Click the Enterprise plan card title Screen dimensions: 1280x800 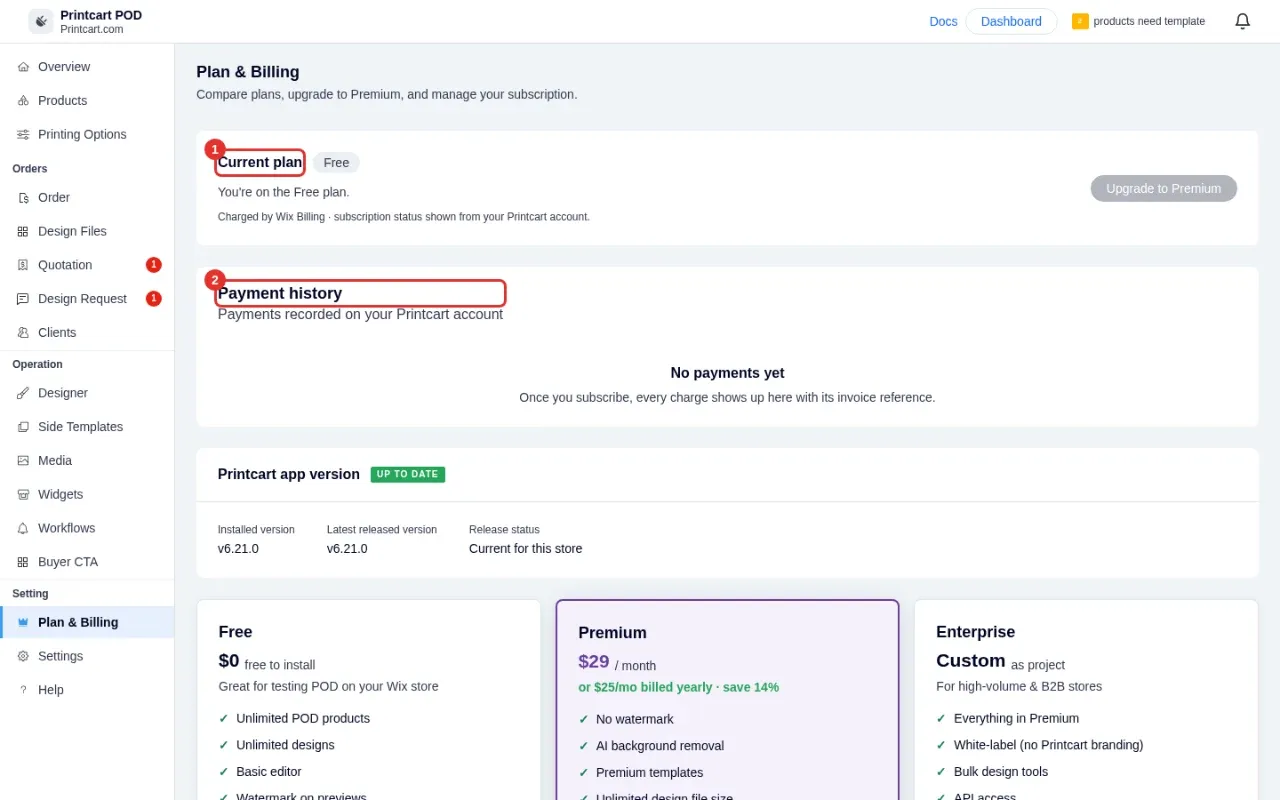click(x=975, y=632)
